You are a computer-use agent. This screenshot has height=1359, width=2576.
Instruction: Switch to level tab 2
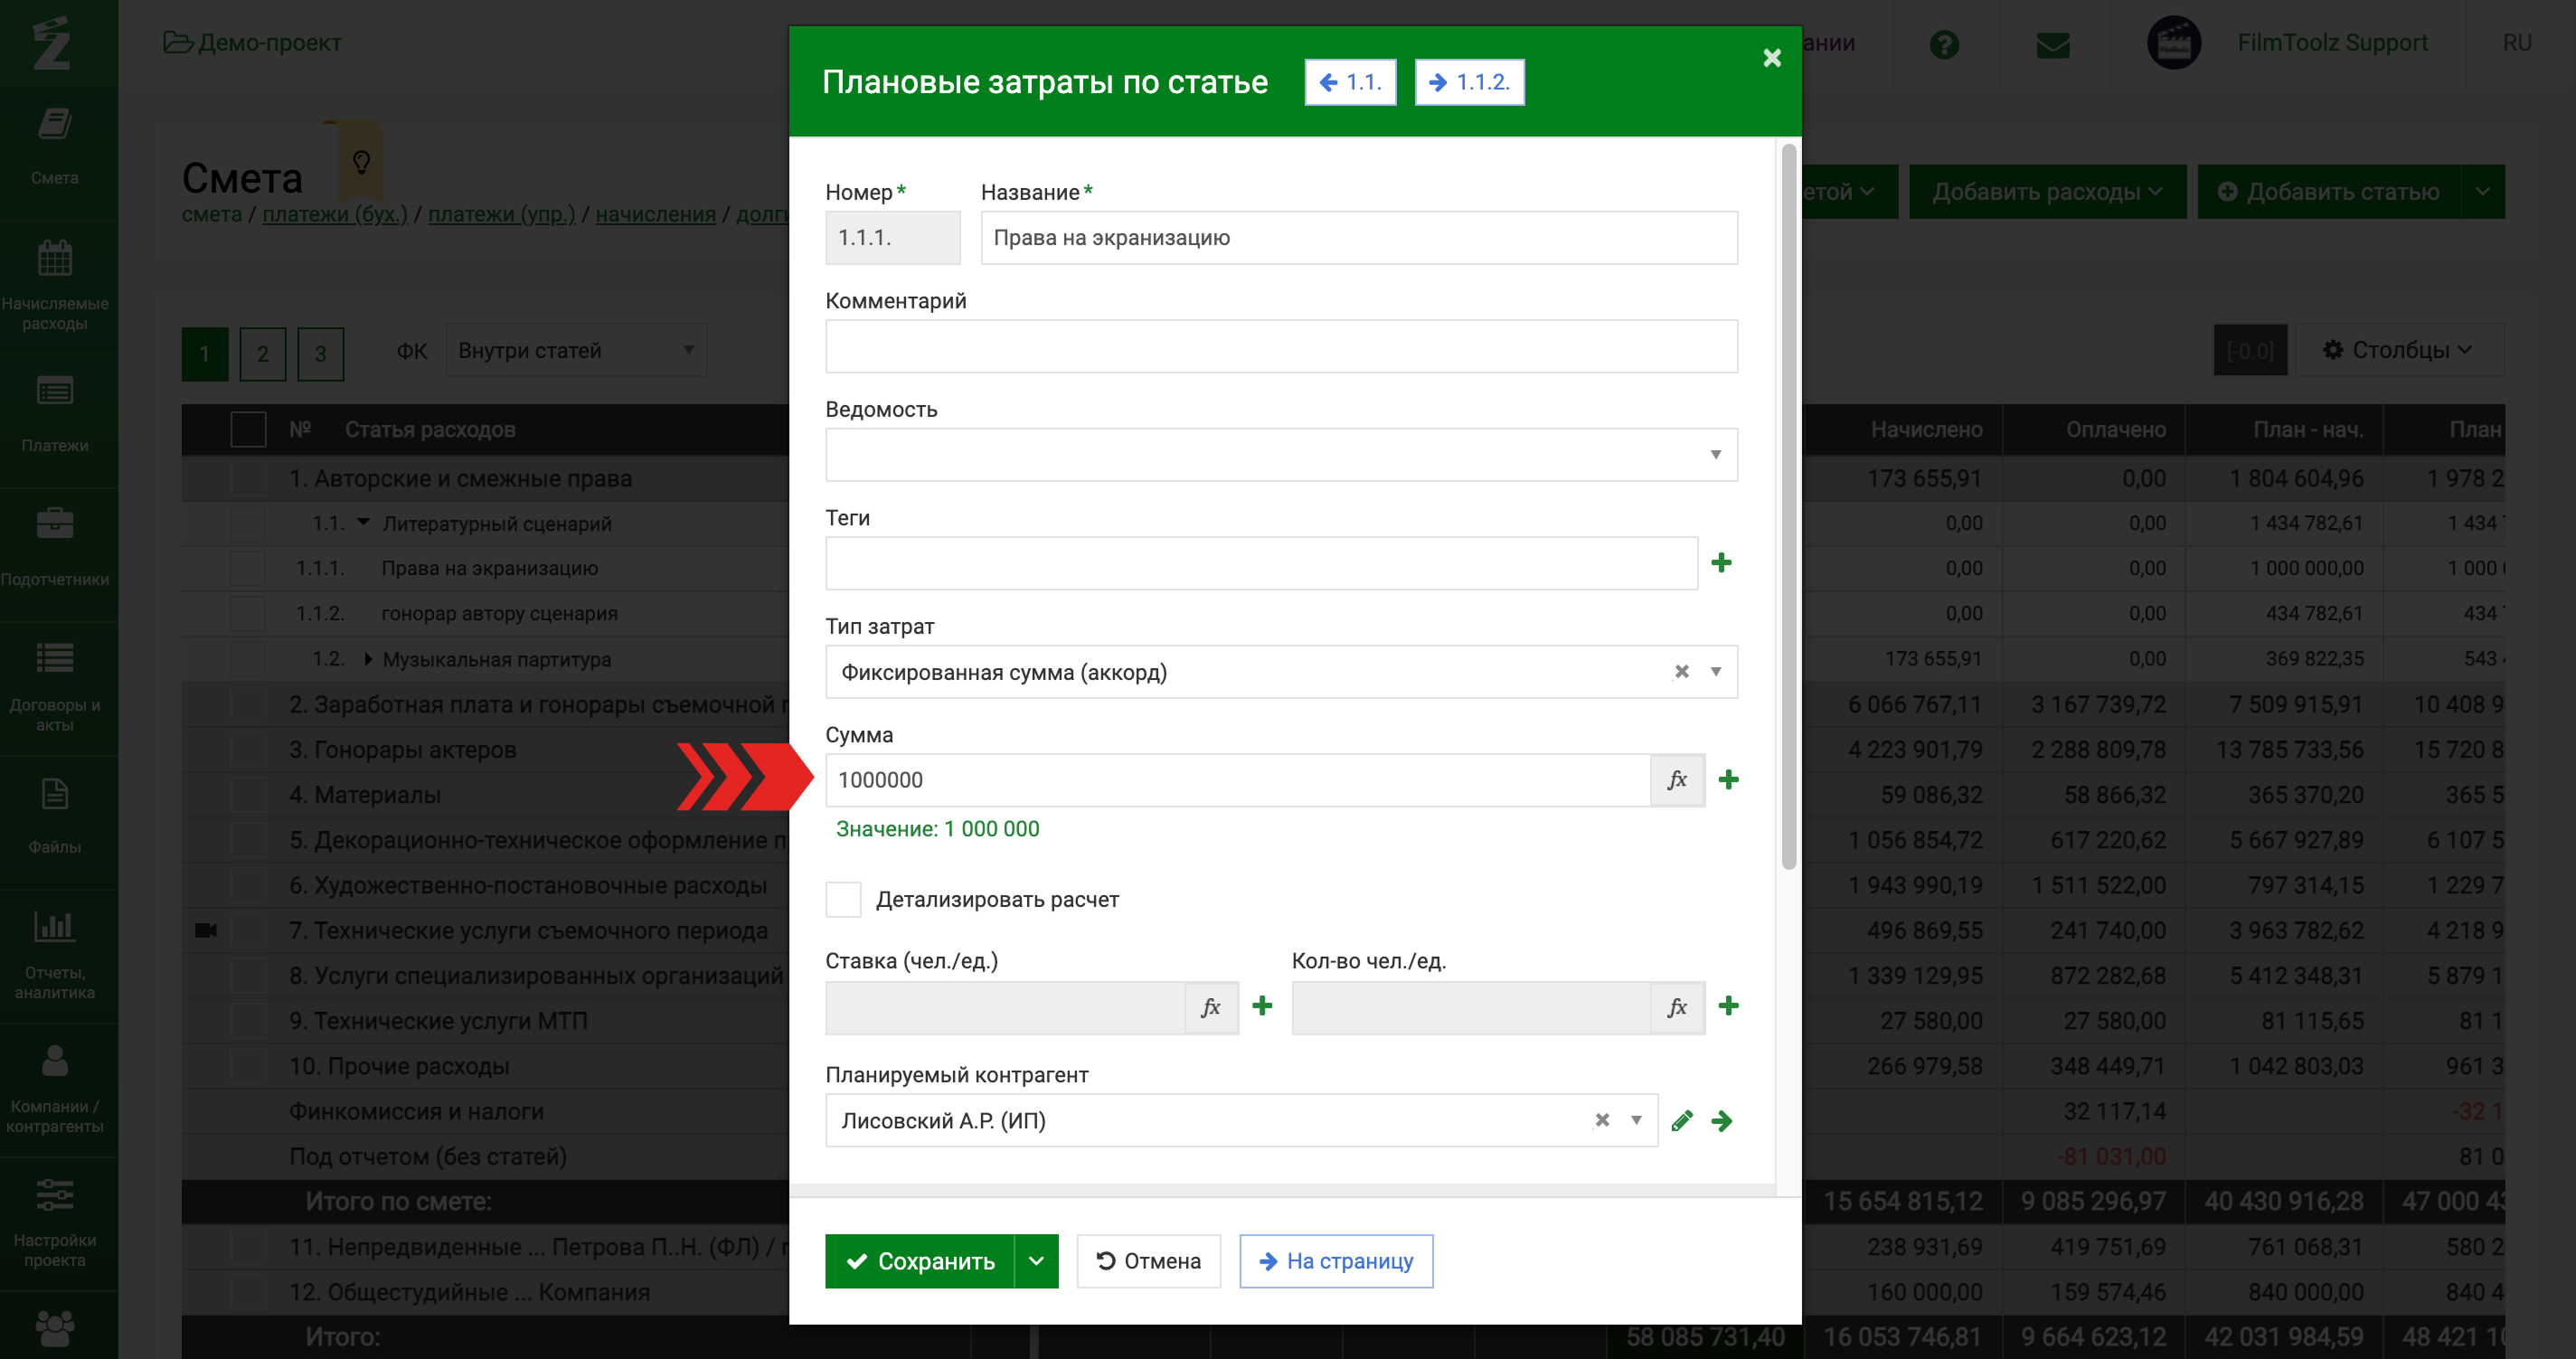263,354
